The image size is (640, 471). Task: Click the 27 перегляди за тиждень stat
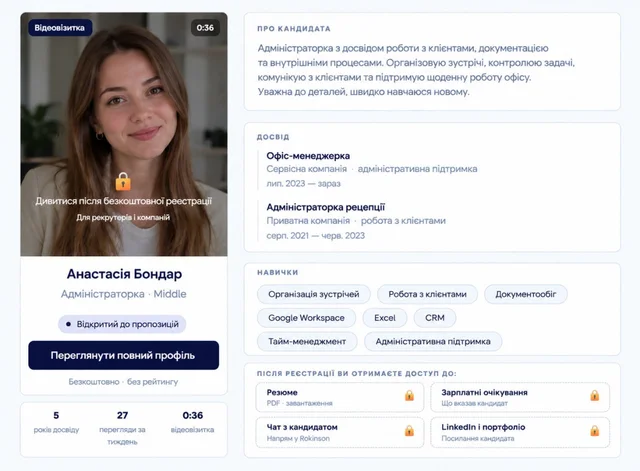pos(122,428)
